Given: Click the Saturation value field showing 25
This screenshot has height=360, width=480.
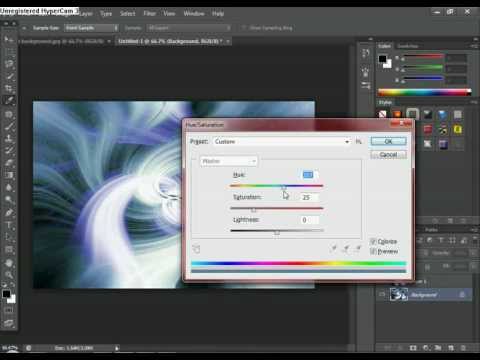Looking at the screenshot, I should point(310,197).
